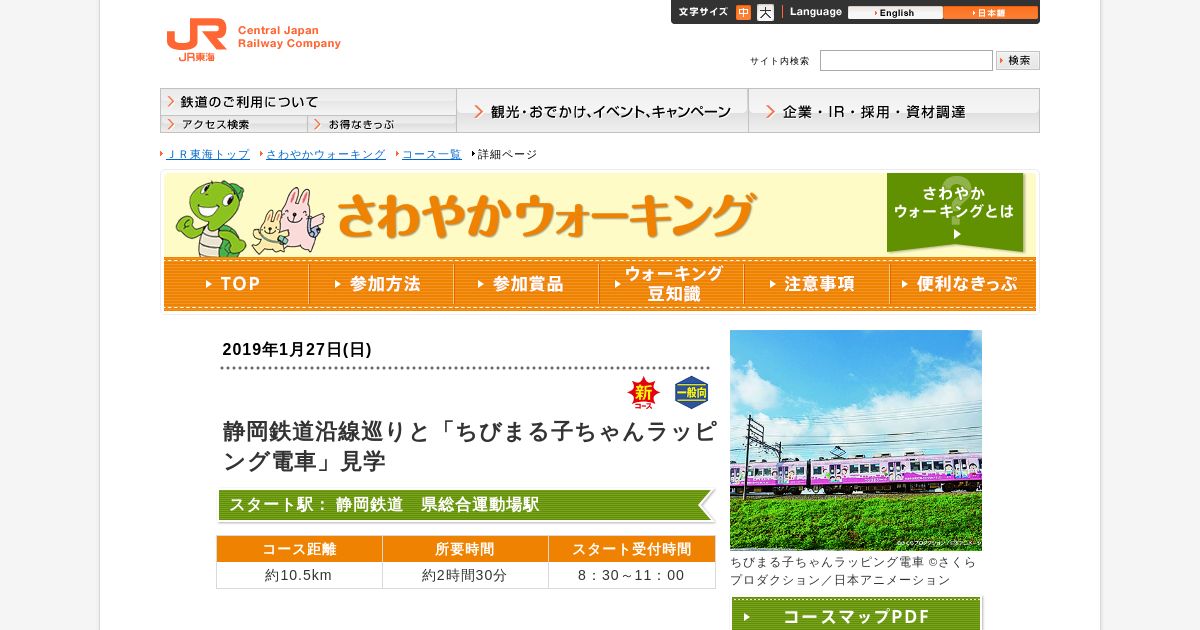Click the 文字サイズ label
The width and height of the screenshot is (1200, 630).
(x=703, y=12)
